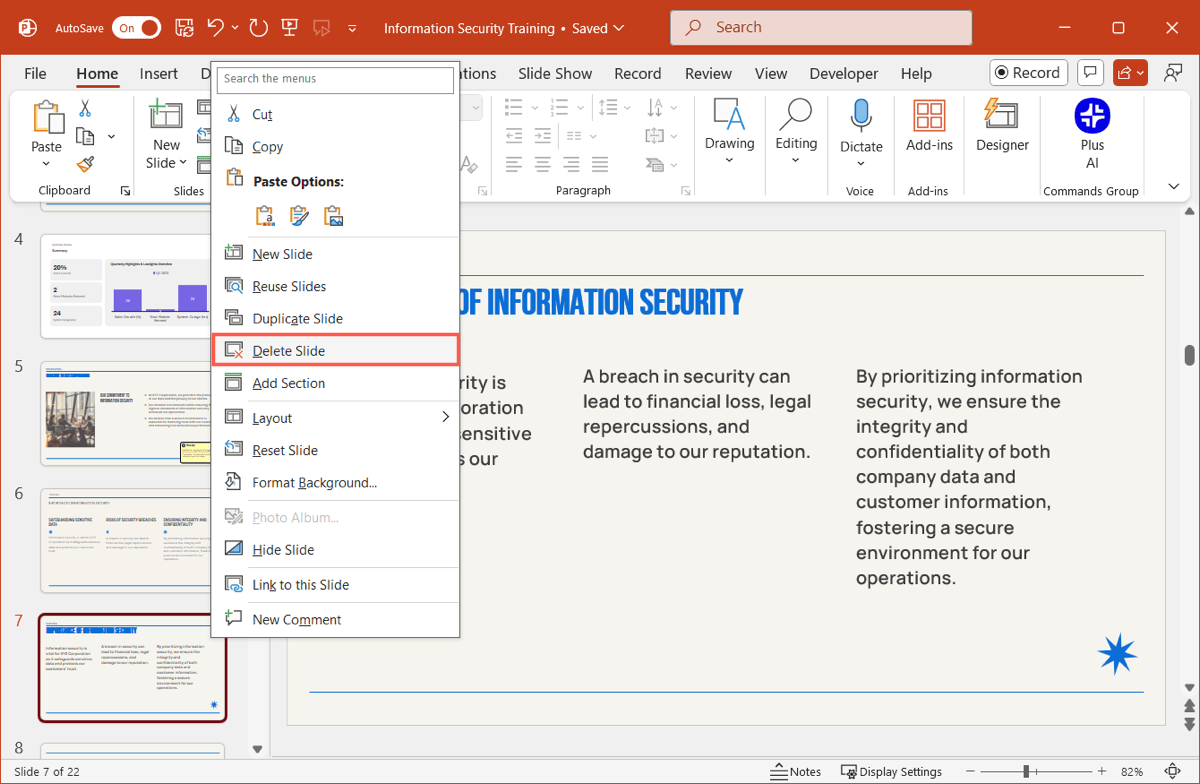Screen dimensions: 1200x784
Task: Adjust the zoom slider in status bar
Action: 1027,771
